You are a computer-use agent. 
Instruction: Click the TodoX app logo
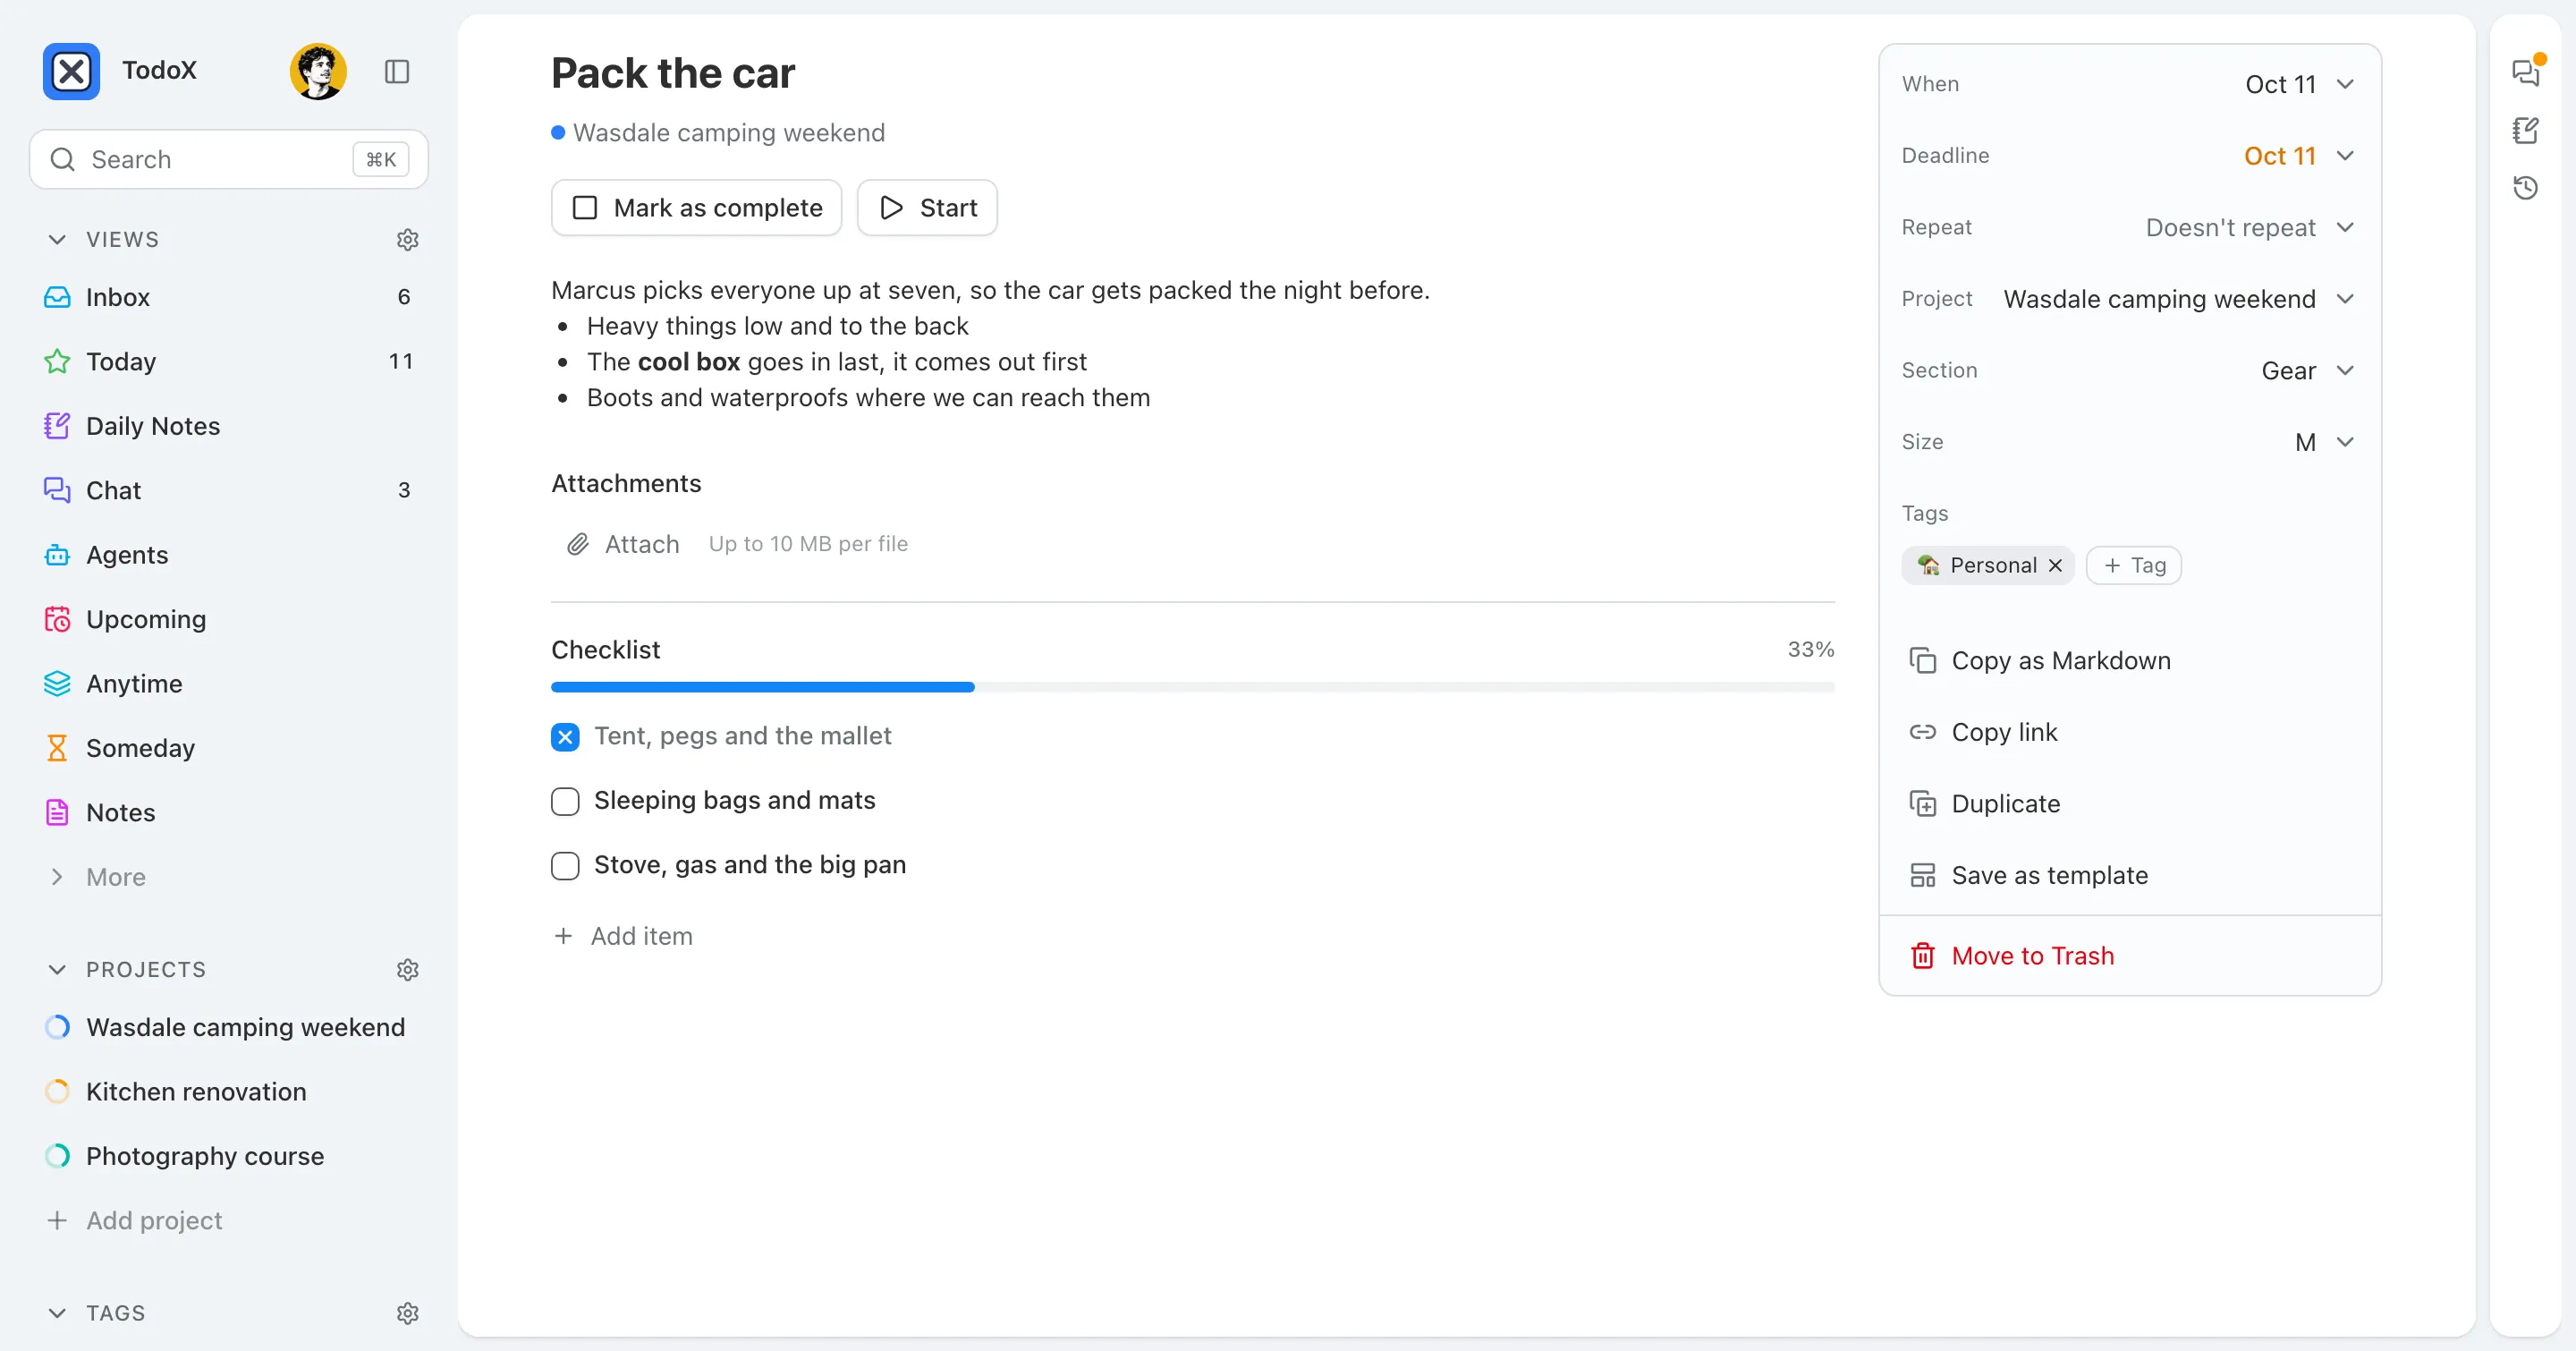click(x=71, y=71)
